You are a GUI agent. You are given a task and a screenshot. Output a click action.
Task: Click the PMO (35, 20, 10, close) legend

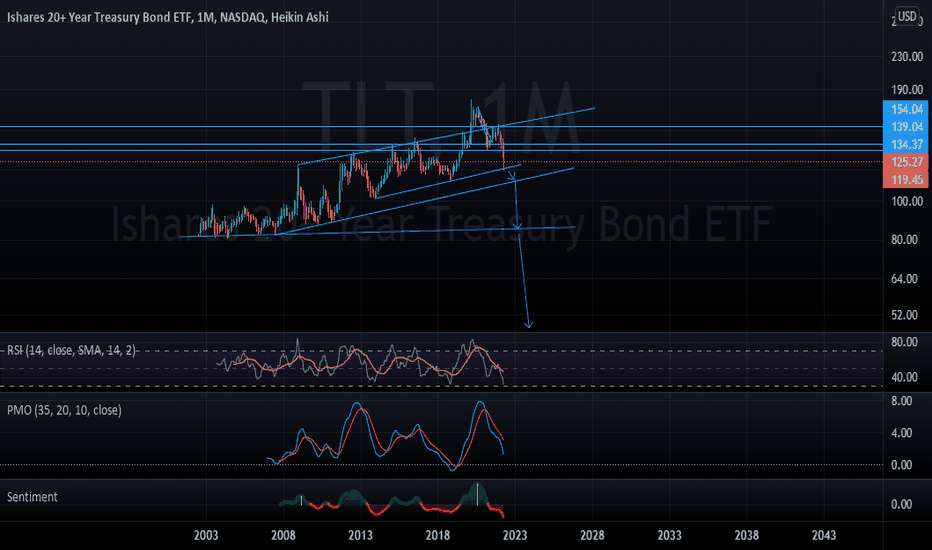tap(64, 410)
